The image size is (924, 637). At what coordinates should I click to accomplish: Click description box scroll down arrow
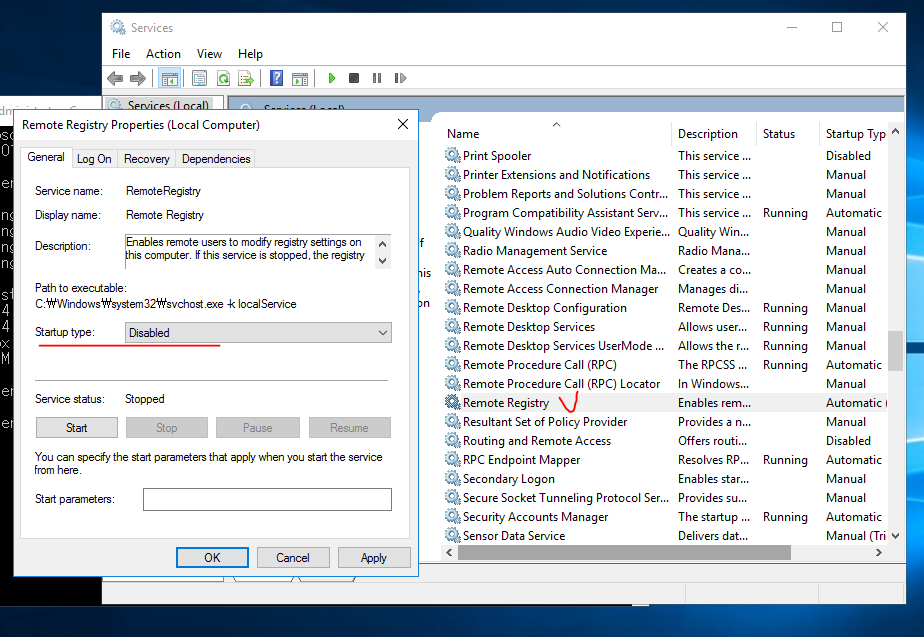[382, 260]
